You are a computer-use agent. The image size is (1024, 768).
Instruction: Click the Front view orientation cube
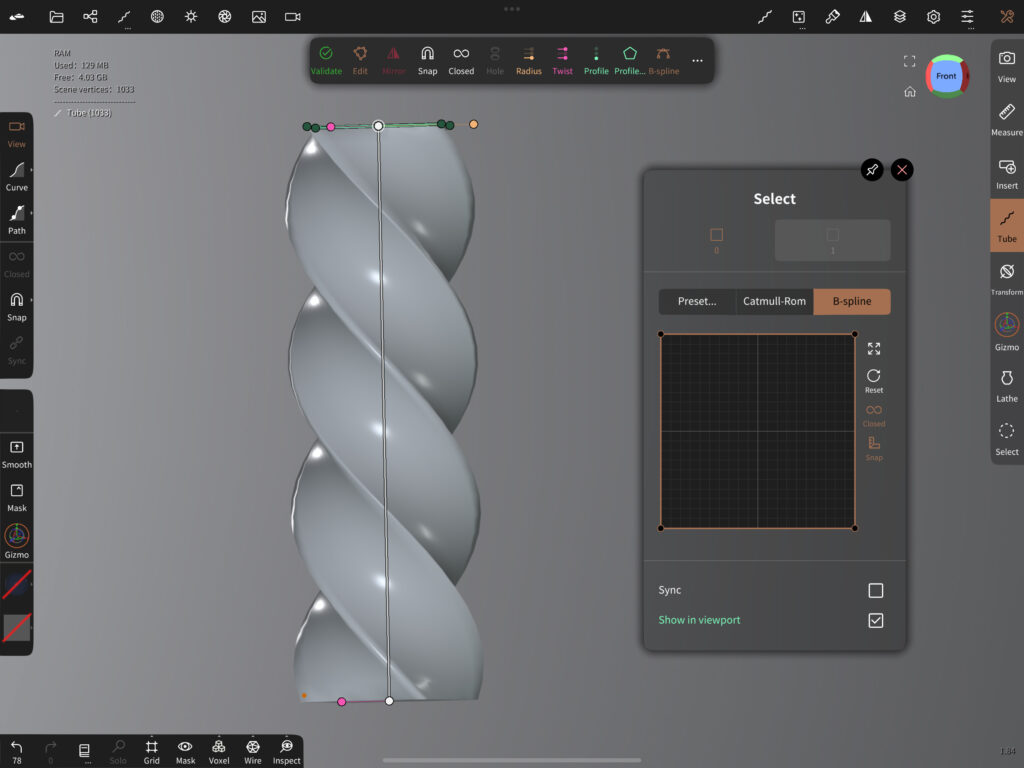click(x=946, y=76)
